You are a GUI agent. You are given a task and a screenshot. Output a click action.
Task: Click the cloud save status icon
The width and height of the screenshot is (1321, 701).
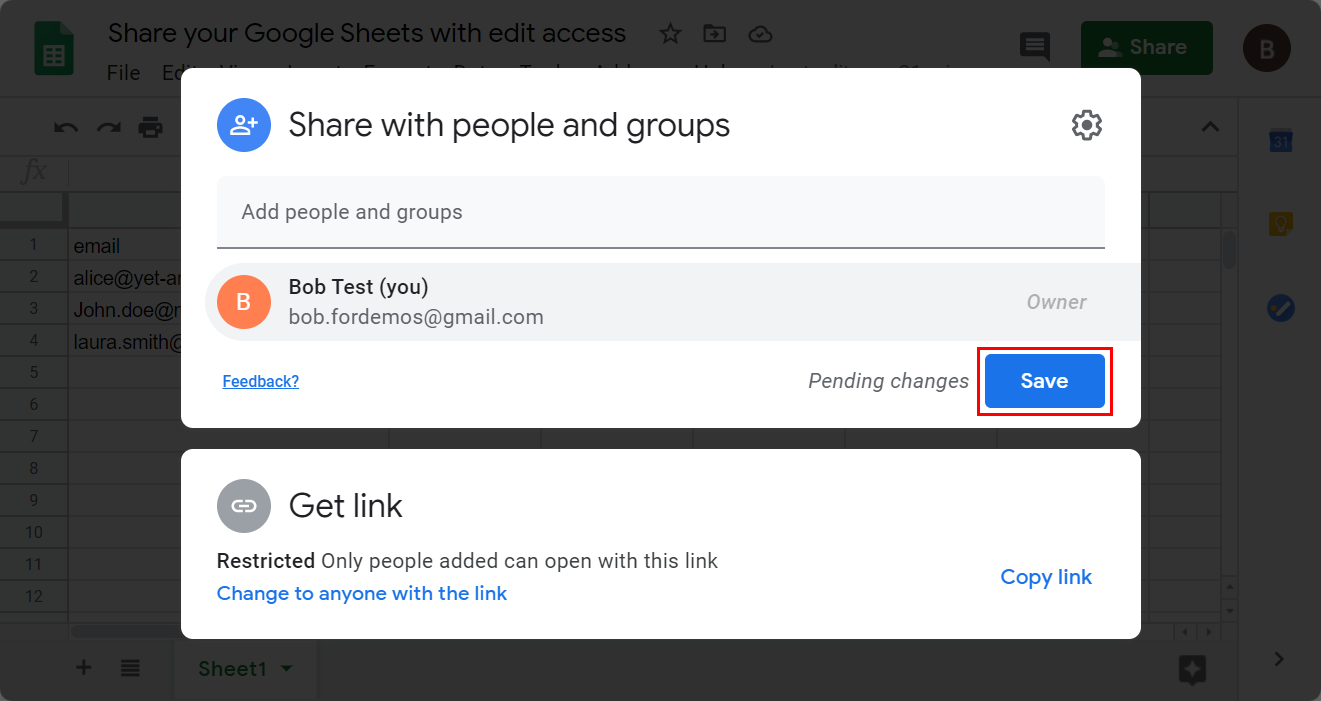click(761, 34)
